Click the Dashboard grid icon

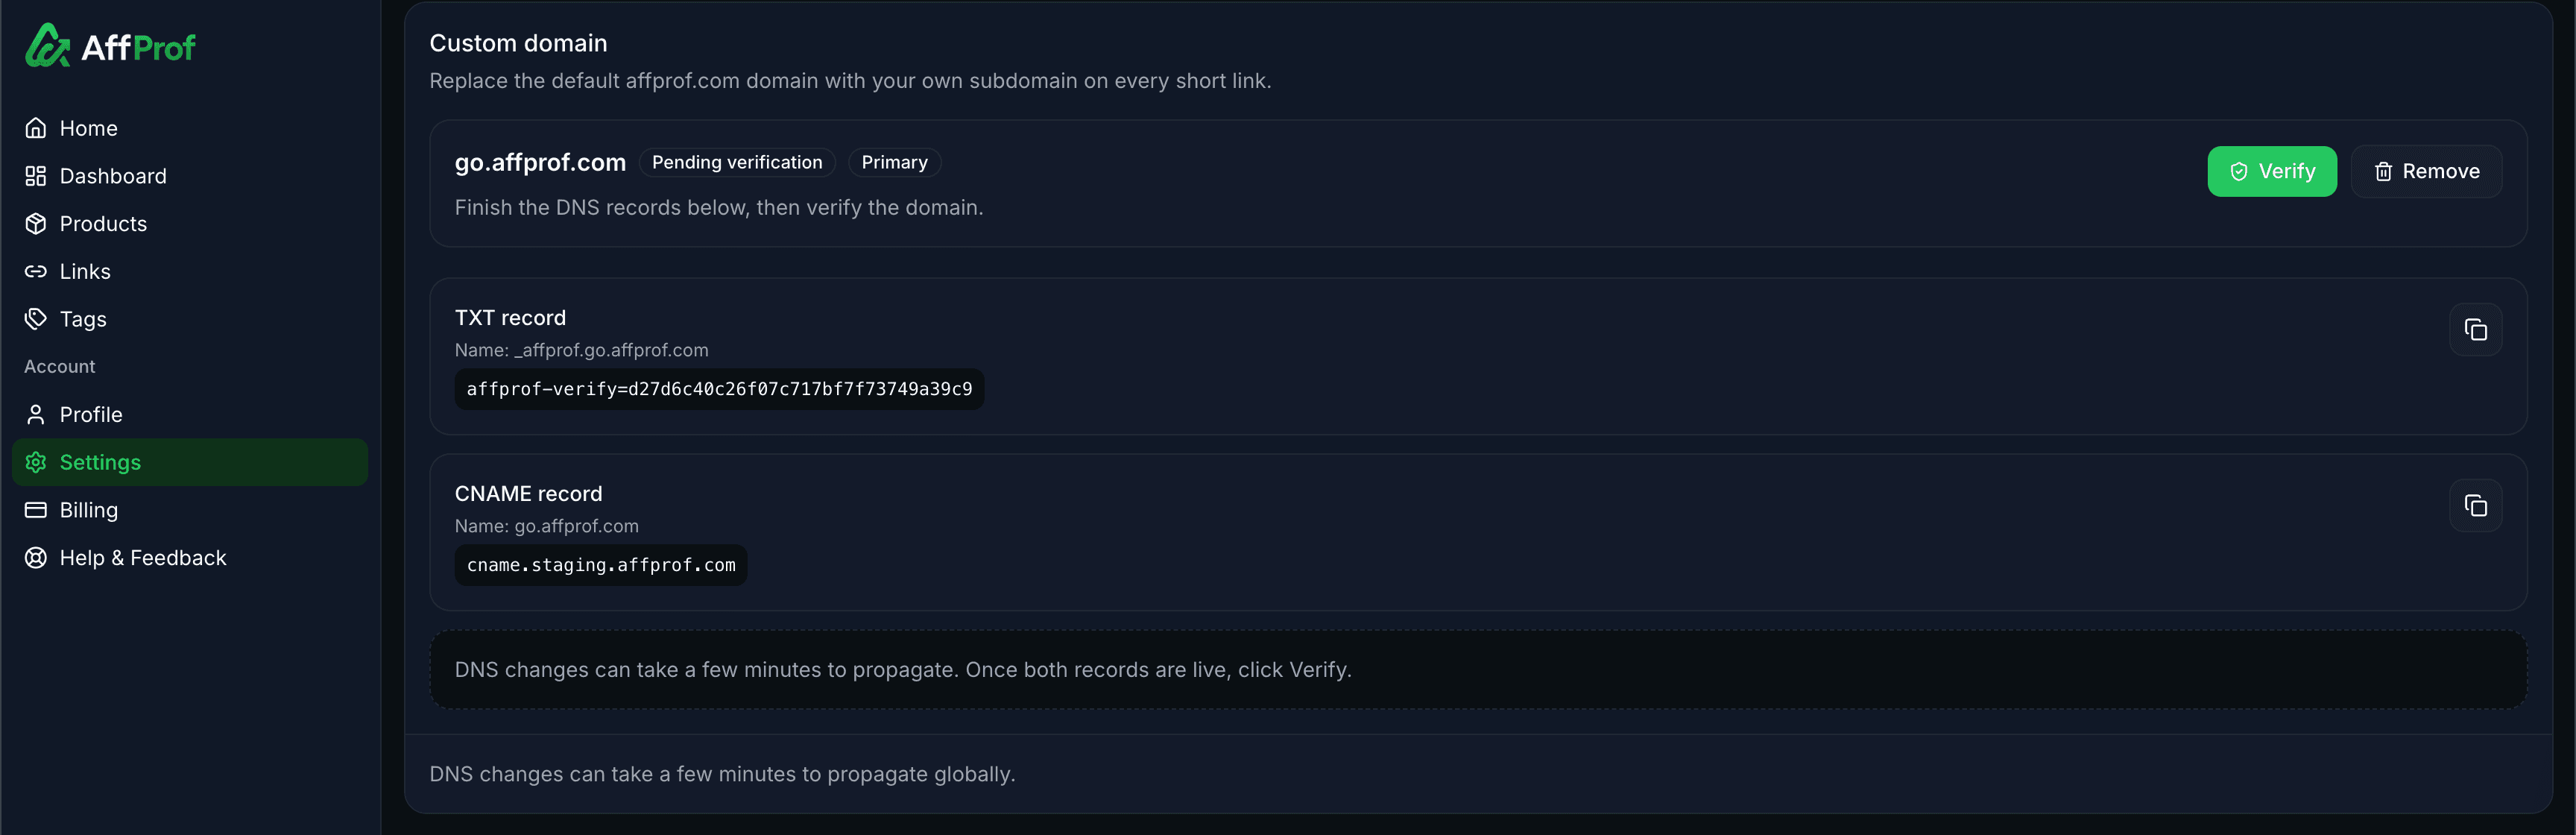click(x=36, y=175)
